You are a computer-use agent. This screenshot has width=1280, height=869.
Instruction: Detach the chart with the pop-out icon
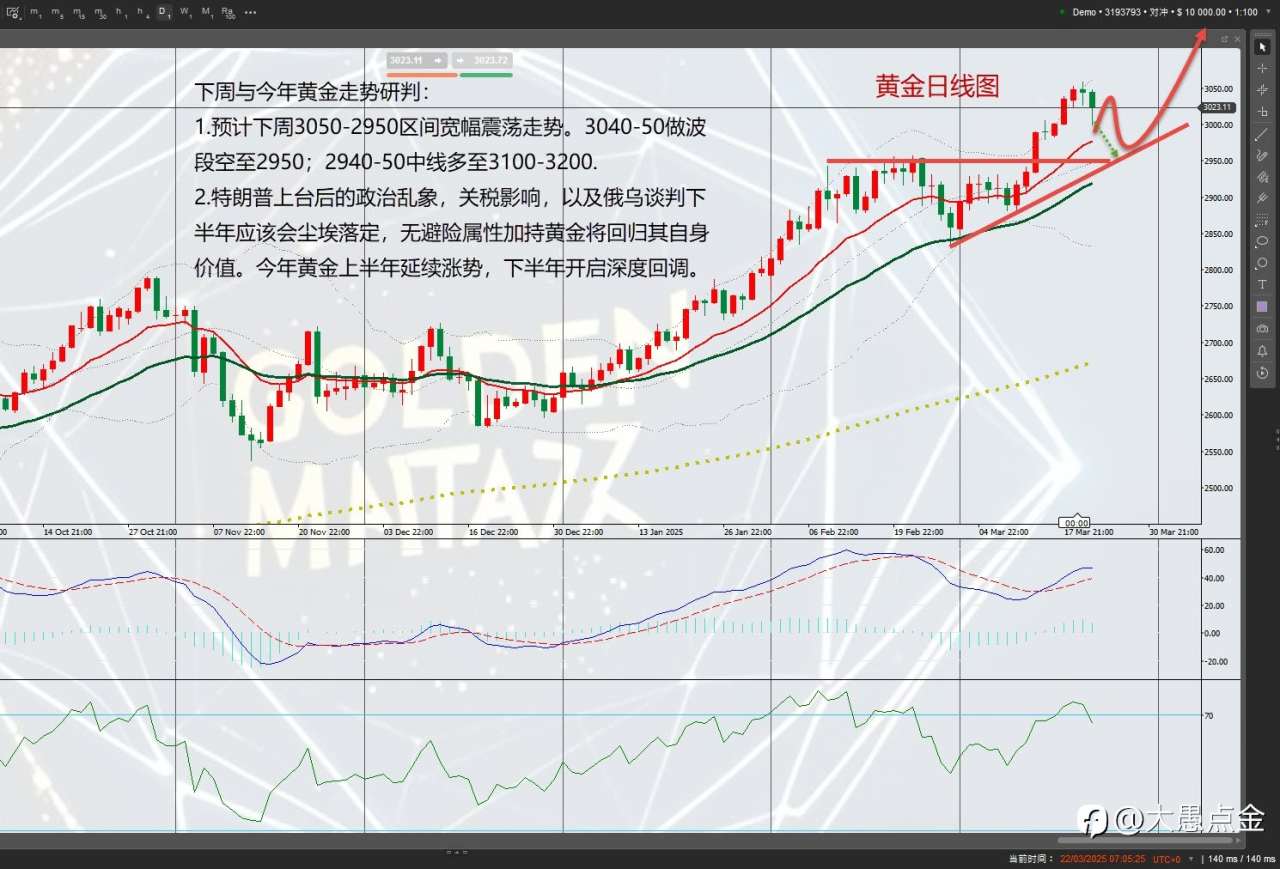pos(1225,39)
